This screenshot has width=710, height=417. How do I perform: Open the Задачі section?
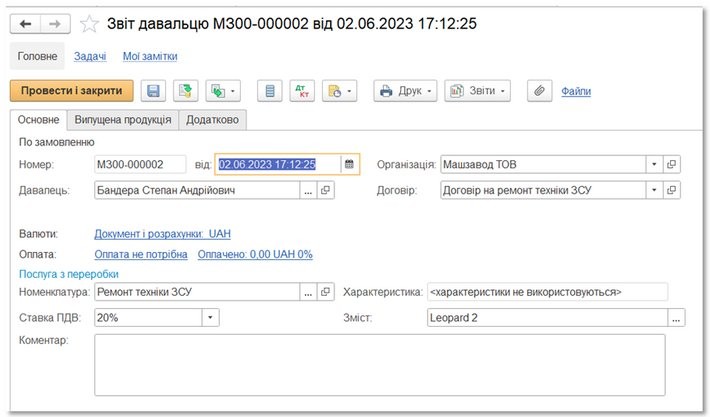pos(90,57)
